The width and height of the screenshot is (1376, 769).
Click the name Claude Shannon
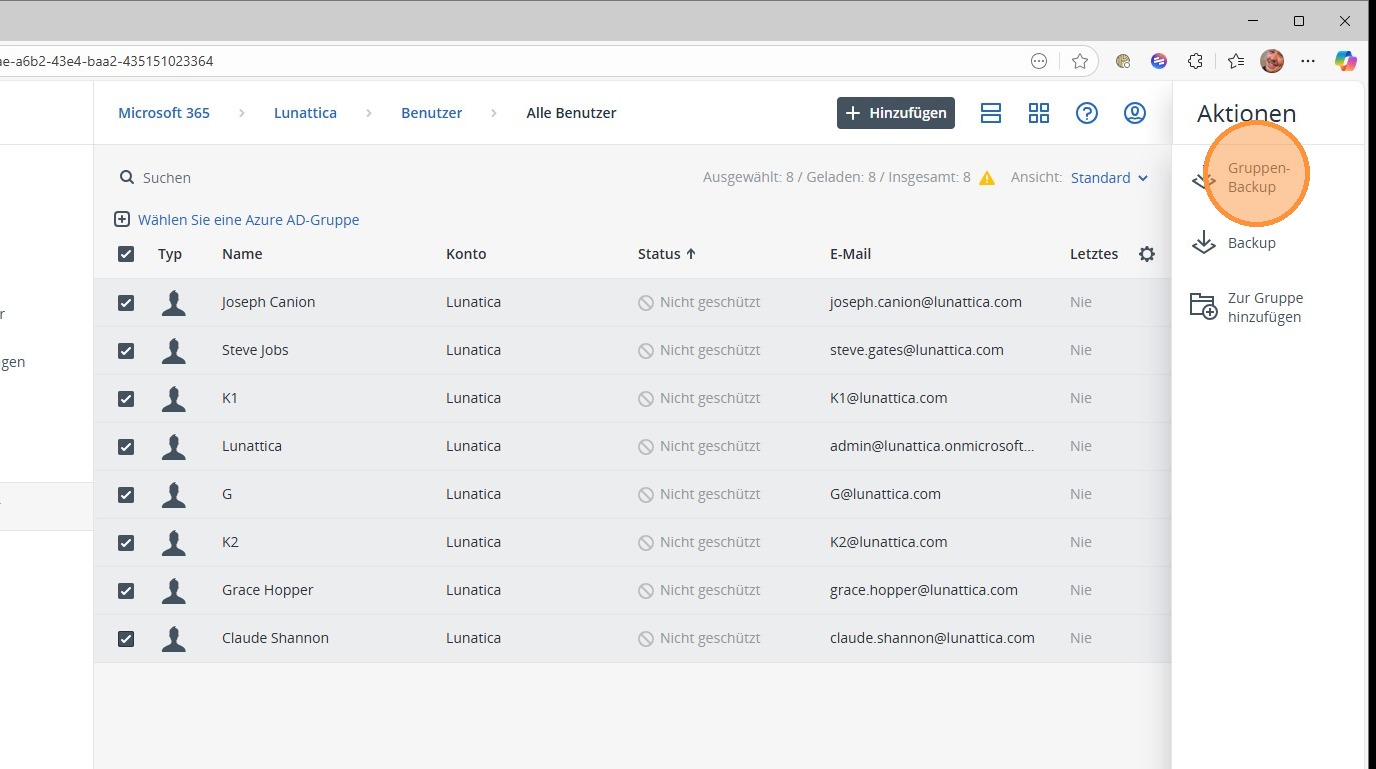(275, 638)
